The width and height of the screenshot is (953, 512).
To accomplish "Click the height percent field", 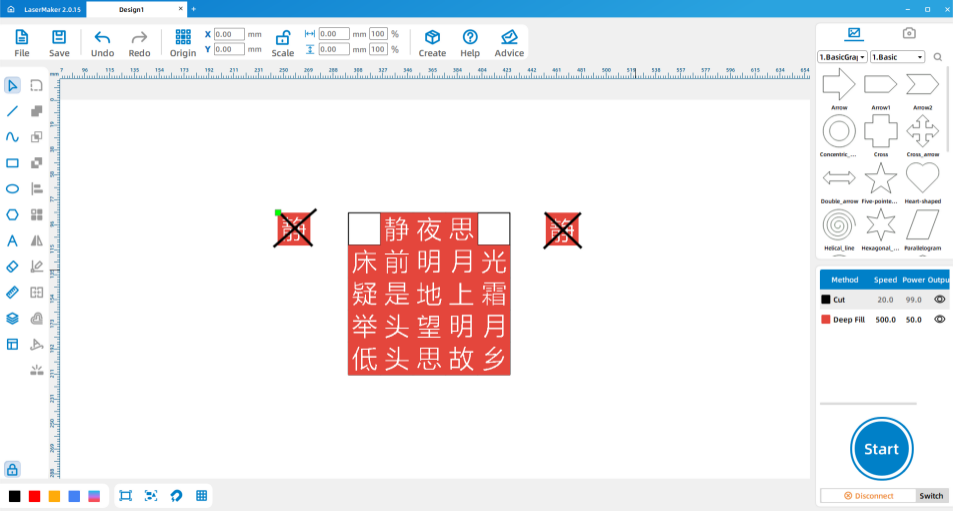I will 378,49.
